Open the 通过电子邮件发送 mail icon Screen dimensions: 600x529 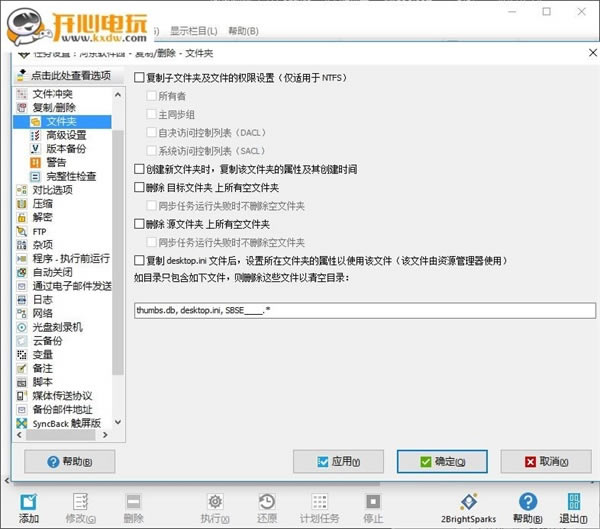(x=22, y=286)
